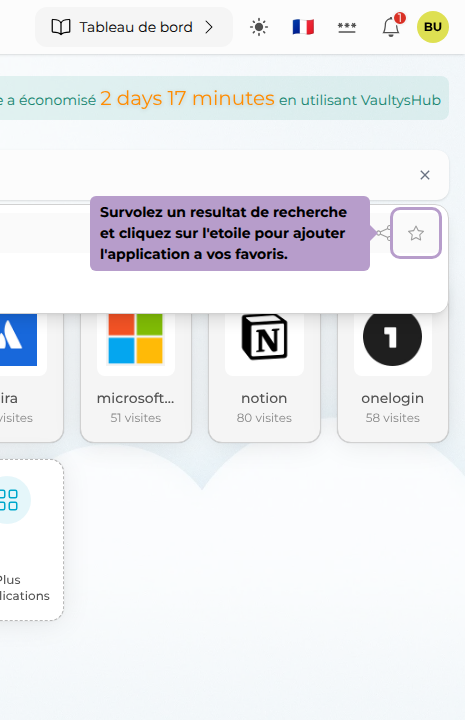Open the Notion application card

[x=264, y=377]
